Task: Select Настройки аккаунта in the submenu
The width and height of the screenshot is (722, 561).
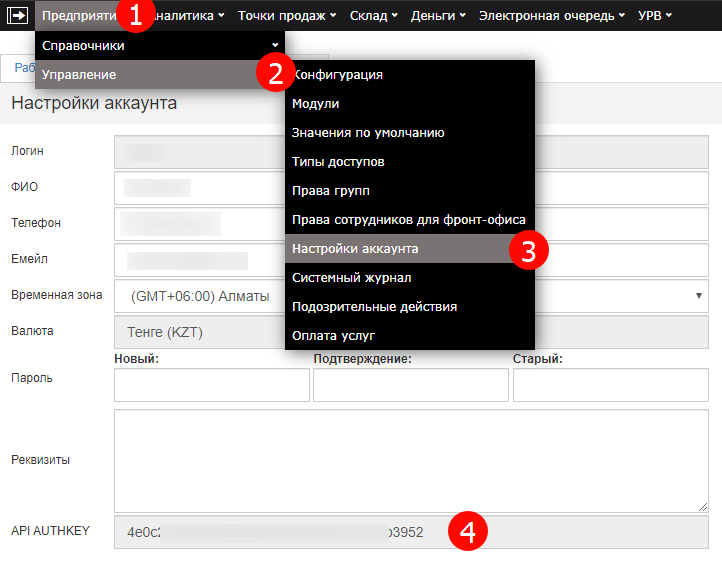Action: click(355, 249)
